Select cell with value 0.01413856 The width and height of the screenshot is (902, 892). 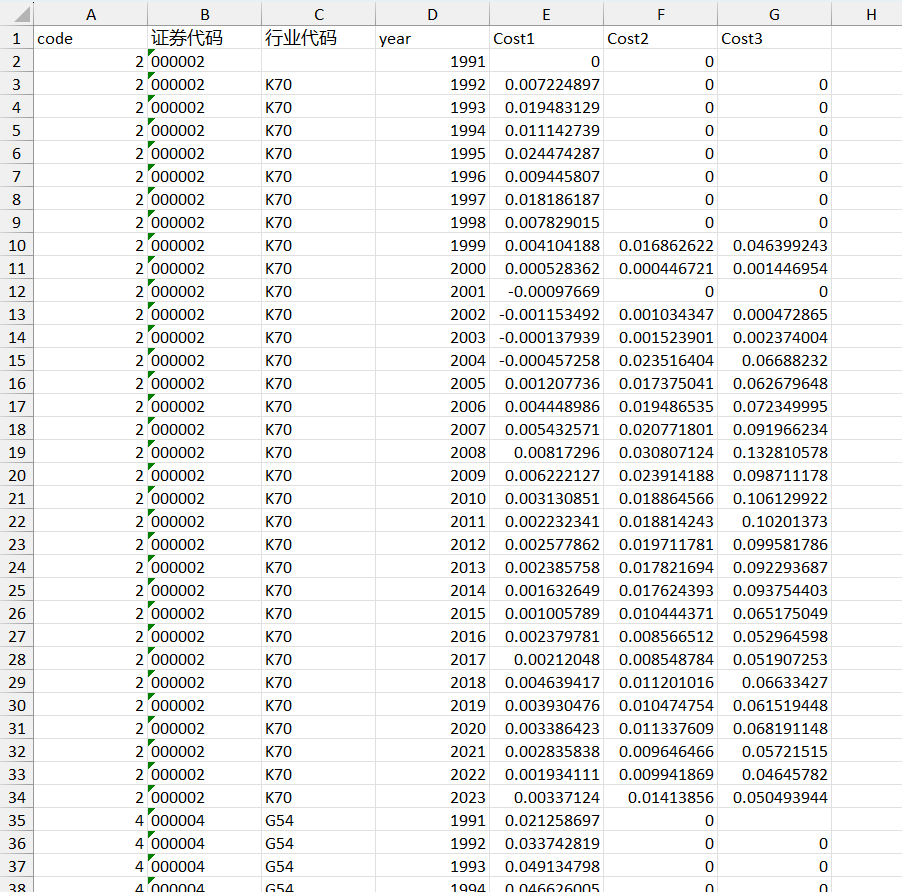tap(660, 798)
